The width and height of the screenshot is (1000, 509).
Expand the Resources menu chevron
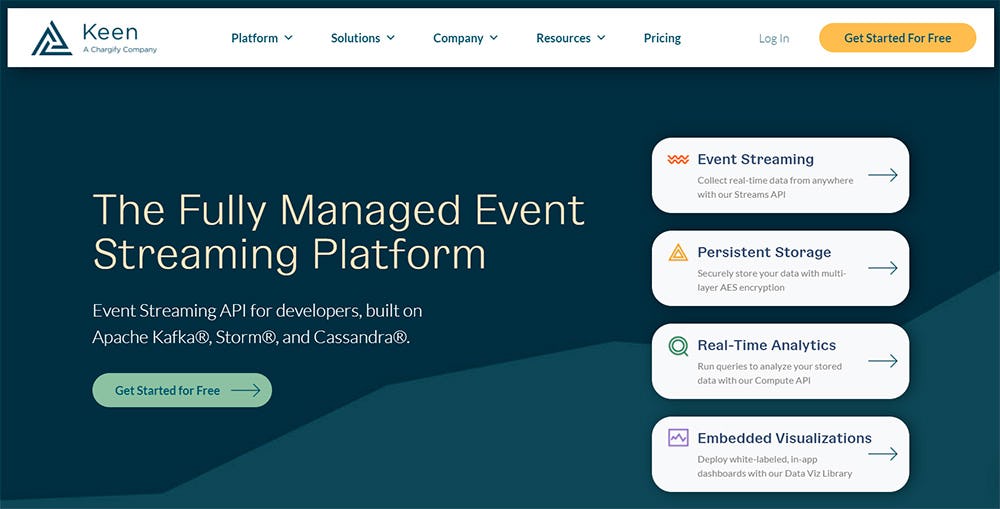tap(601, 38)
